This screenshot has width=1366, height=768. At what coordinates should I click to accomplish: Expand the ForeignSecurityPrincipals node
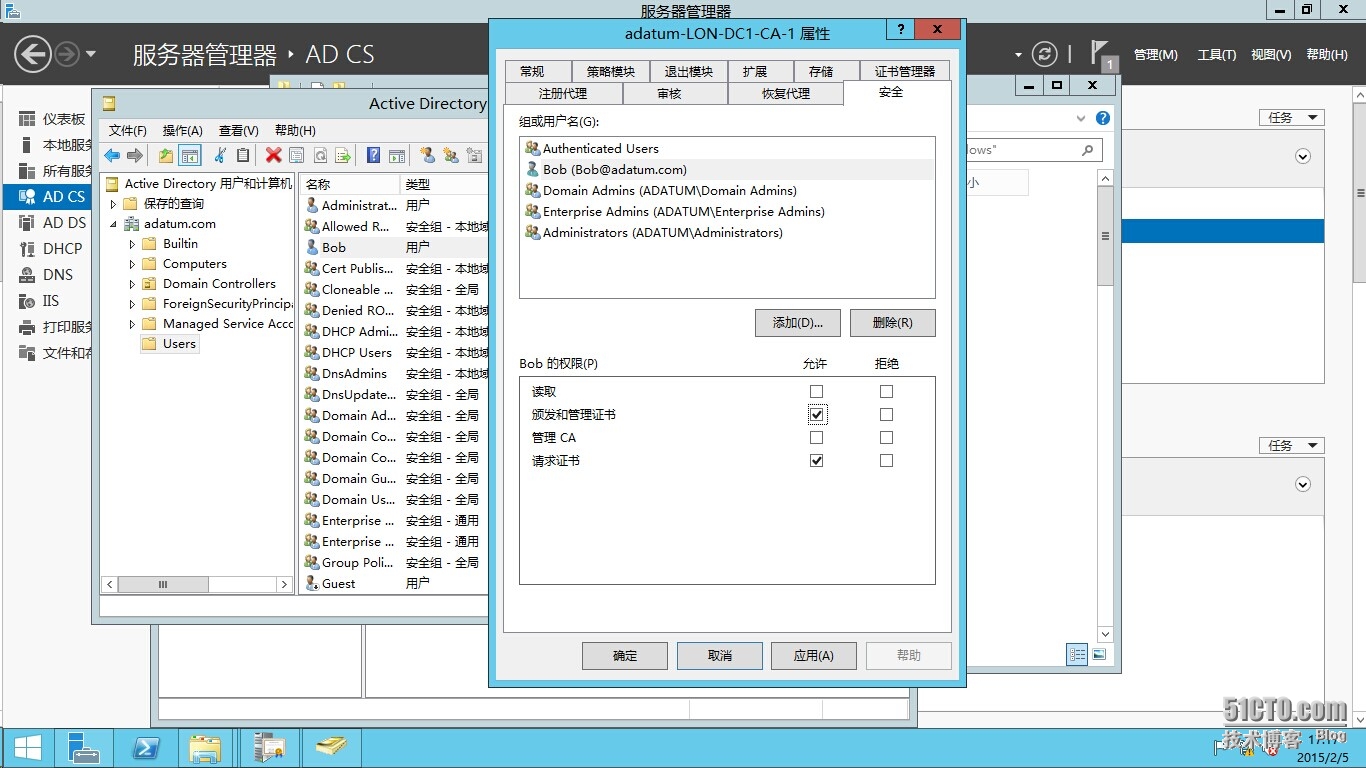[x=132, y=304]
